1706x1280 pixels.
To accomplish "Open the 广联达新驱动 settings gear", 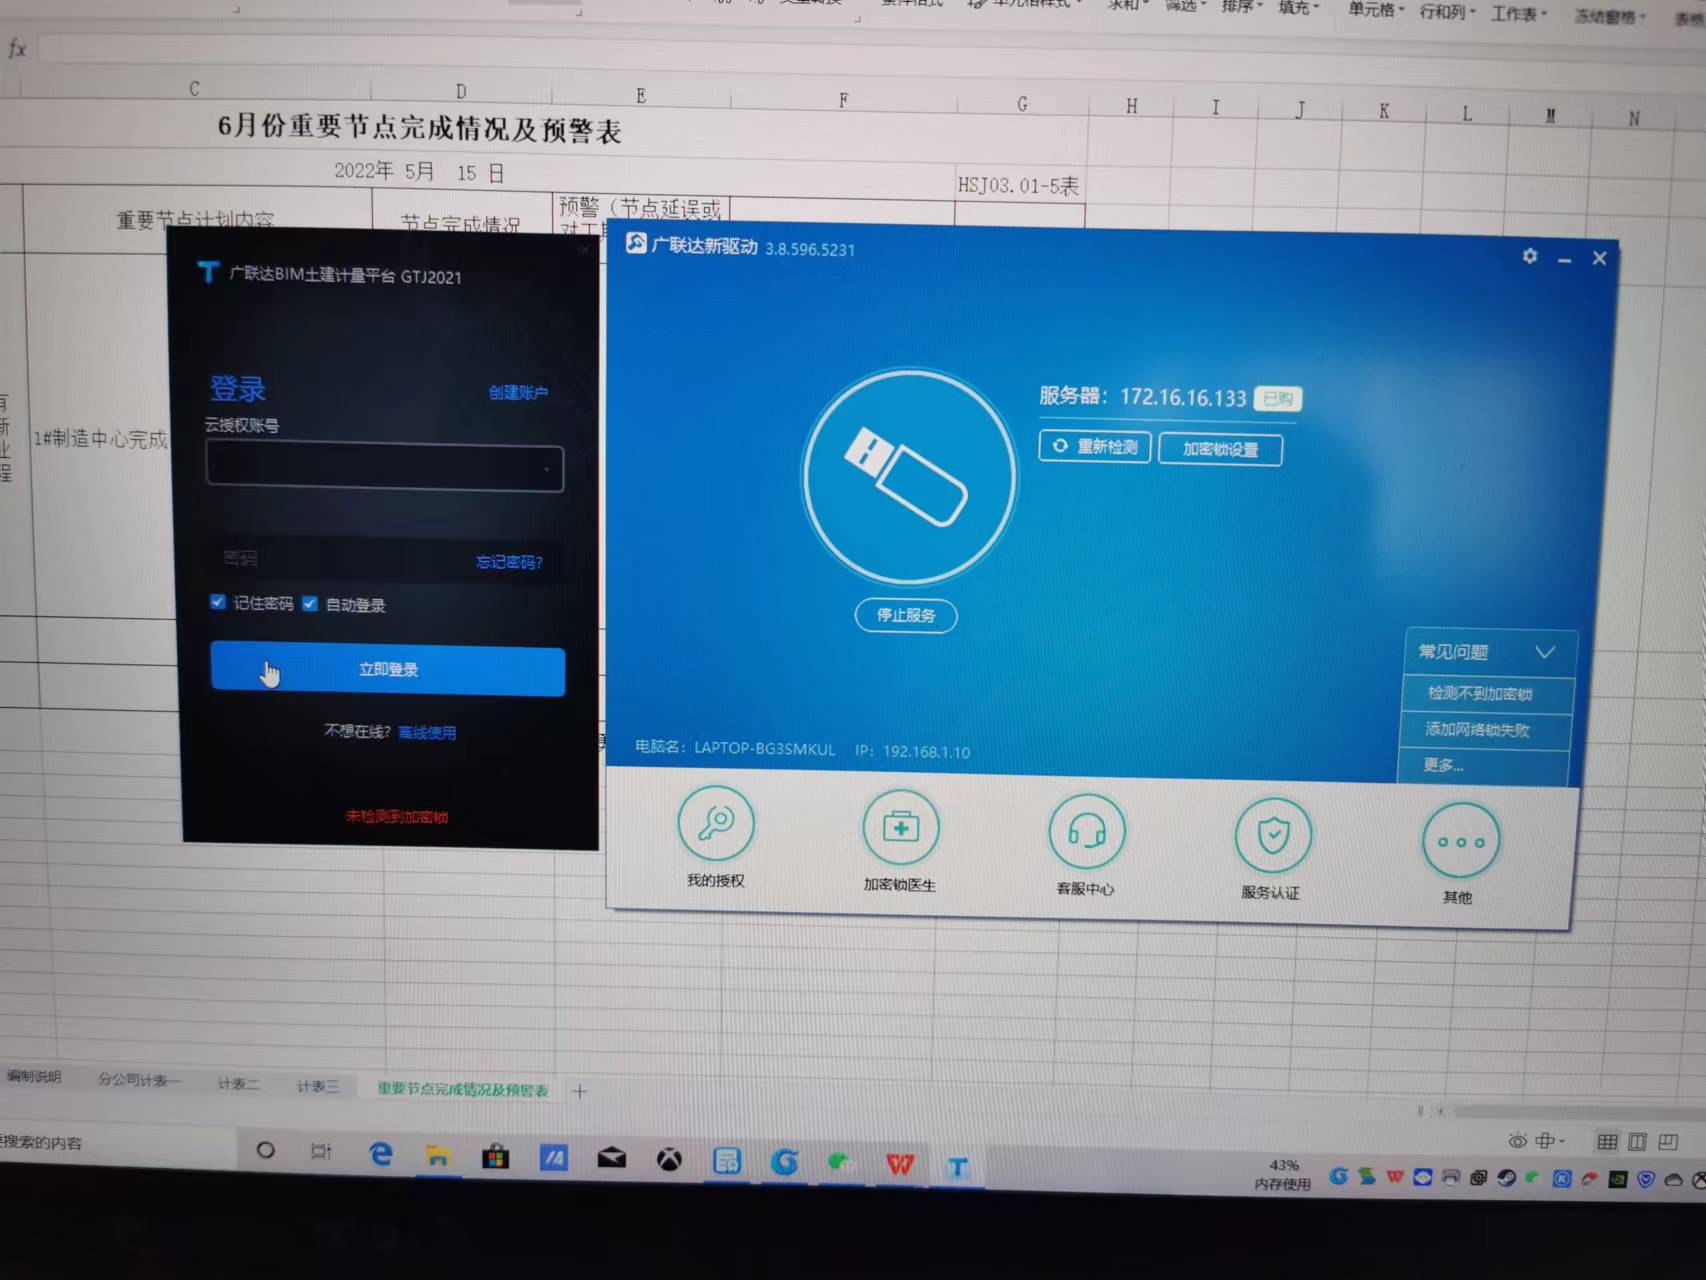I will click(1530, 256).
